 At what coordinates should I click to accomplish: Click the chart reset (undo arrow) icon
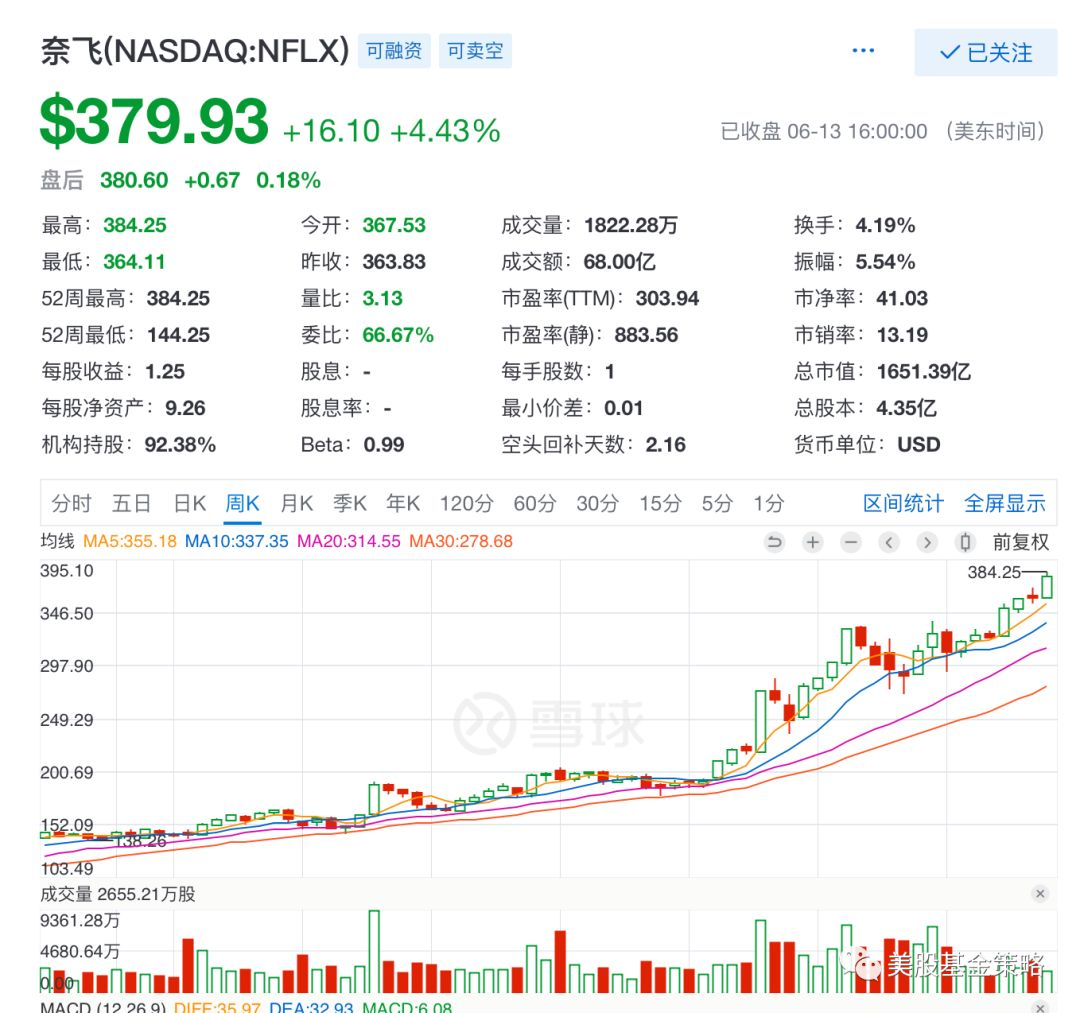pyautogui.click(x=774, y=542)
